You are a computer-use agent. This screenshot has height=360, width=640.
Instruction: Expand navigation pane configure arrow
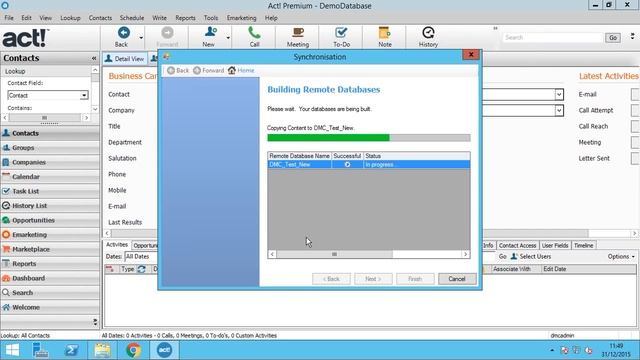95,322
